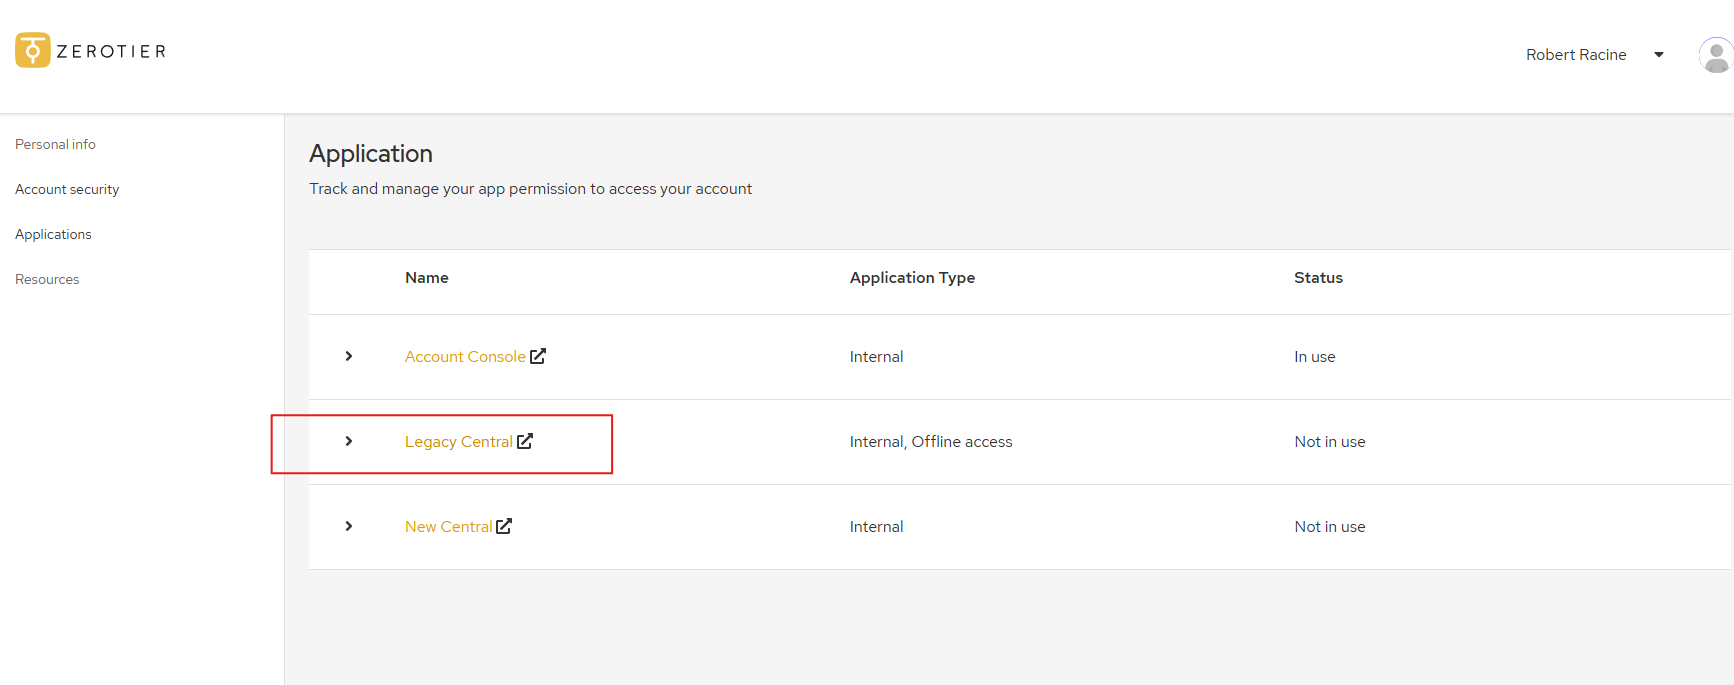Select 'In use' status for Account Console
The width and height of the screenshot is (1734, 685).
(x=1315, y=357)
